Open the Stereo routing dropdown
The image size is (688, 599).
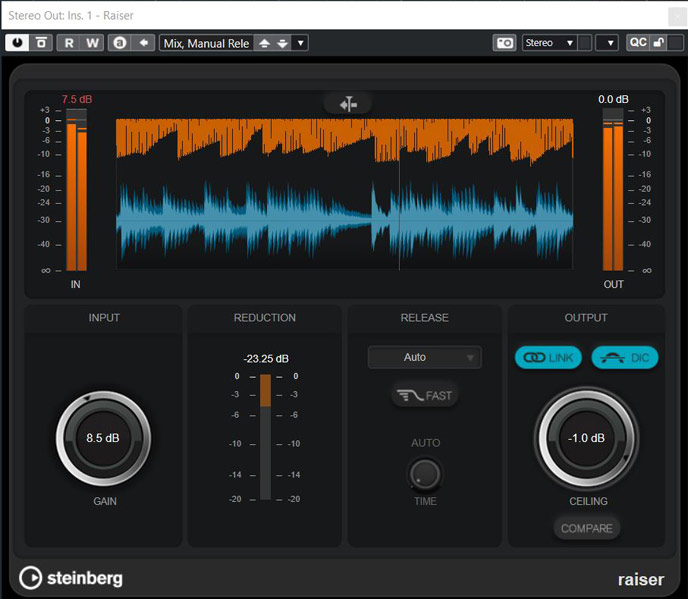(550, 43)
